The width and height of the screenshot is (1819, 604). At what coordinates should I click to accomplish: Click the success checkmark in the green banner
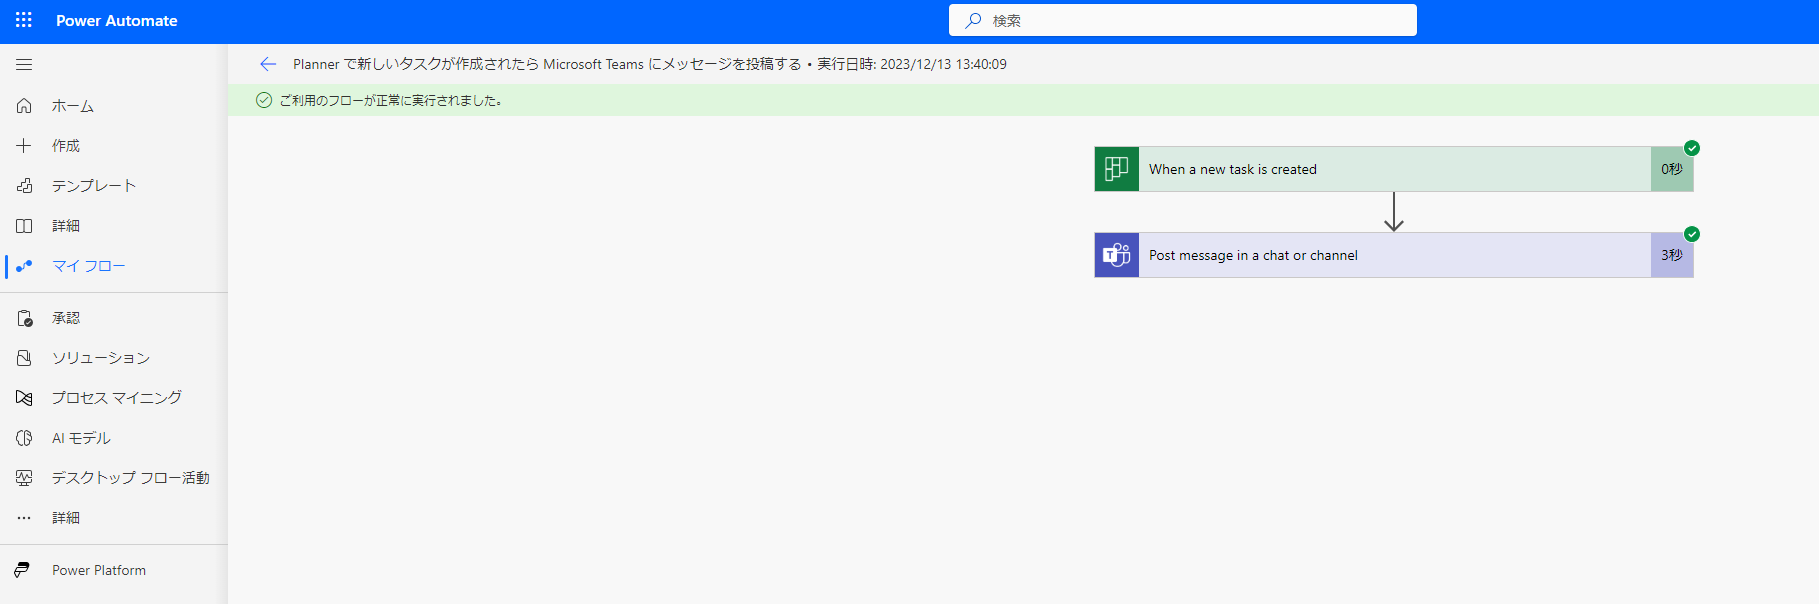point(264,100)
